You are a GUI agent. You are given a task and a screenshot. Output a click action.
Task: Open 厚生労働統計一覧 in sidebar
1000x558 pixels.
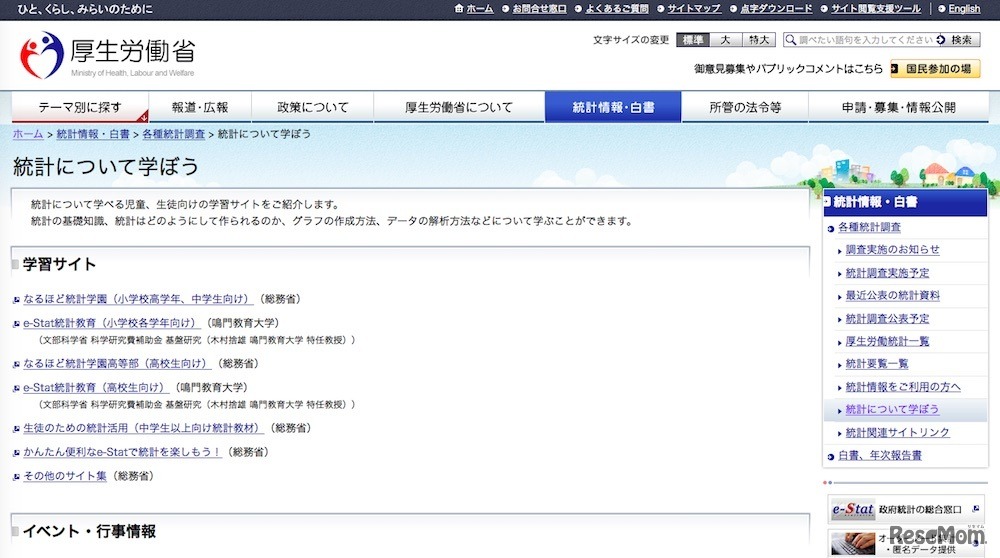[887, 341]
